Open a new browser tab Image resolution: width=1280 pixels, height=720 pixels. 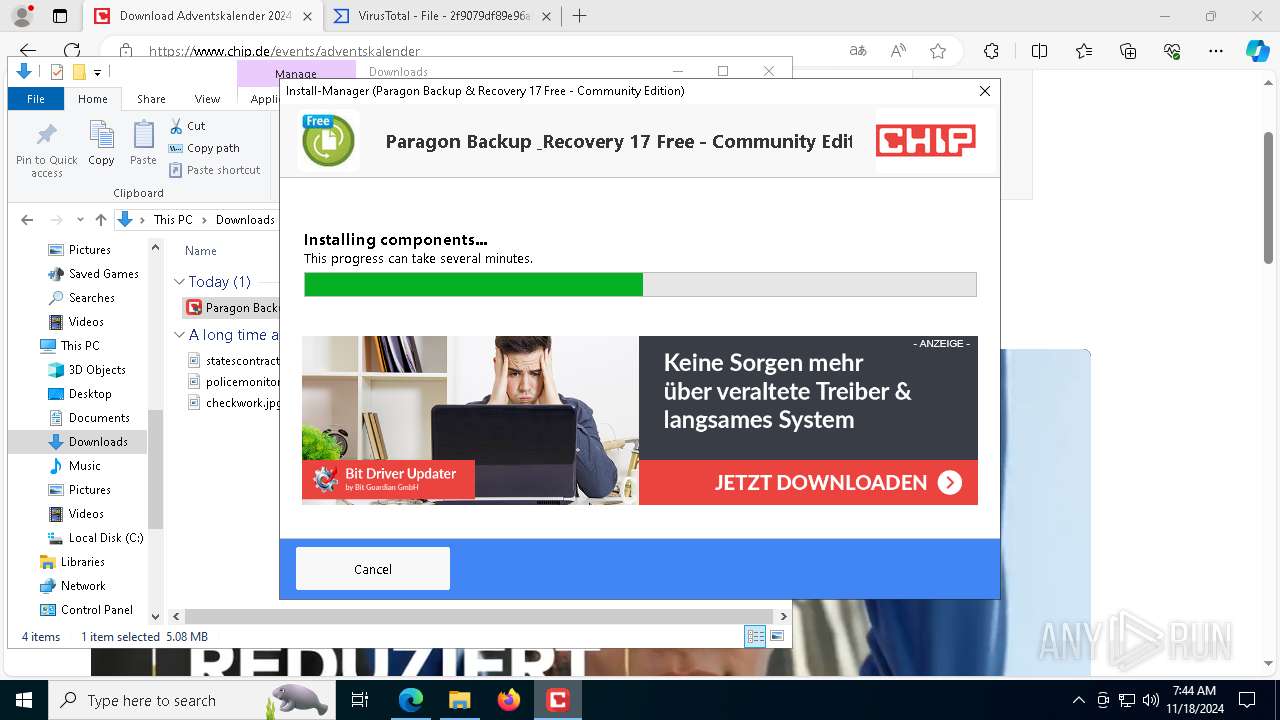click(x=579, y=16)
